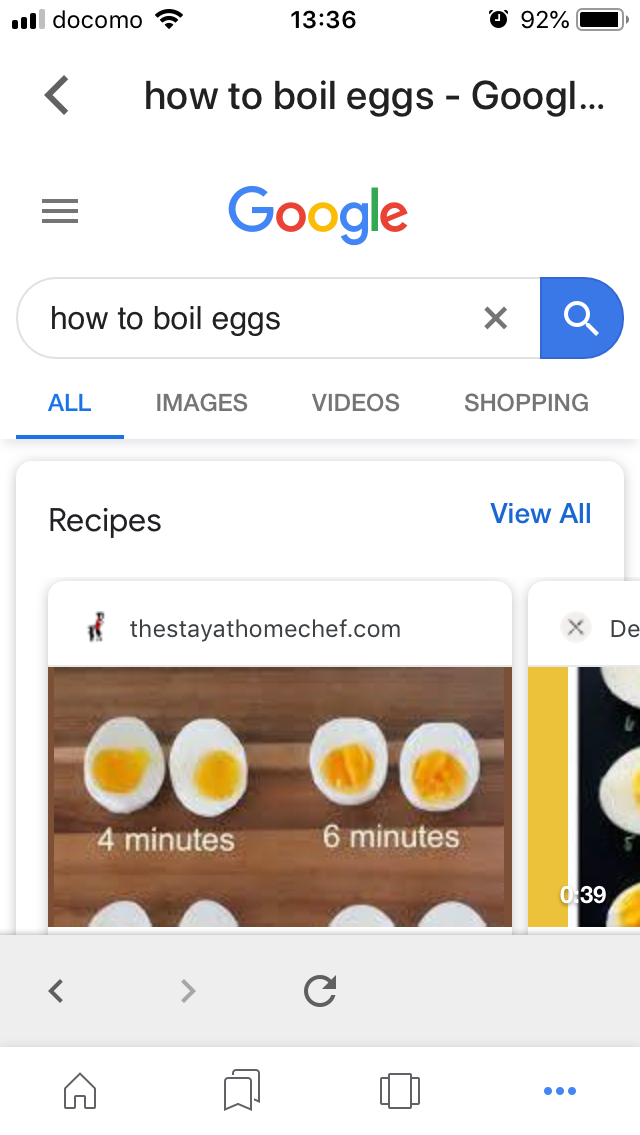Open the 0:39 video recipe card
Image resolution: width=640 pixels, height=1135 pixels.
[x=584, y=796]
